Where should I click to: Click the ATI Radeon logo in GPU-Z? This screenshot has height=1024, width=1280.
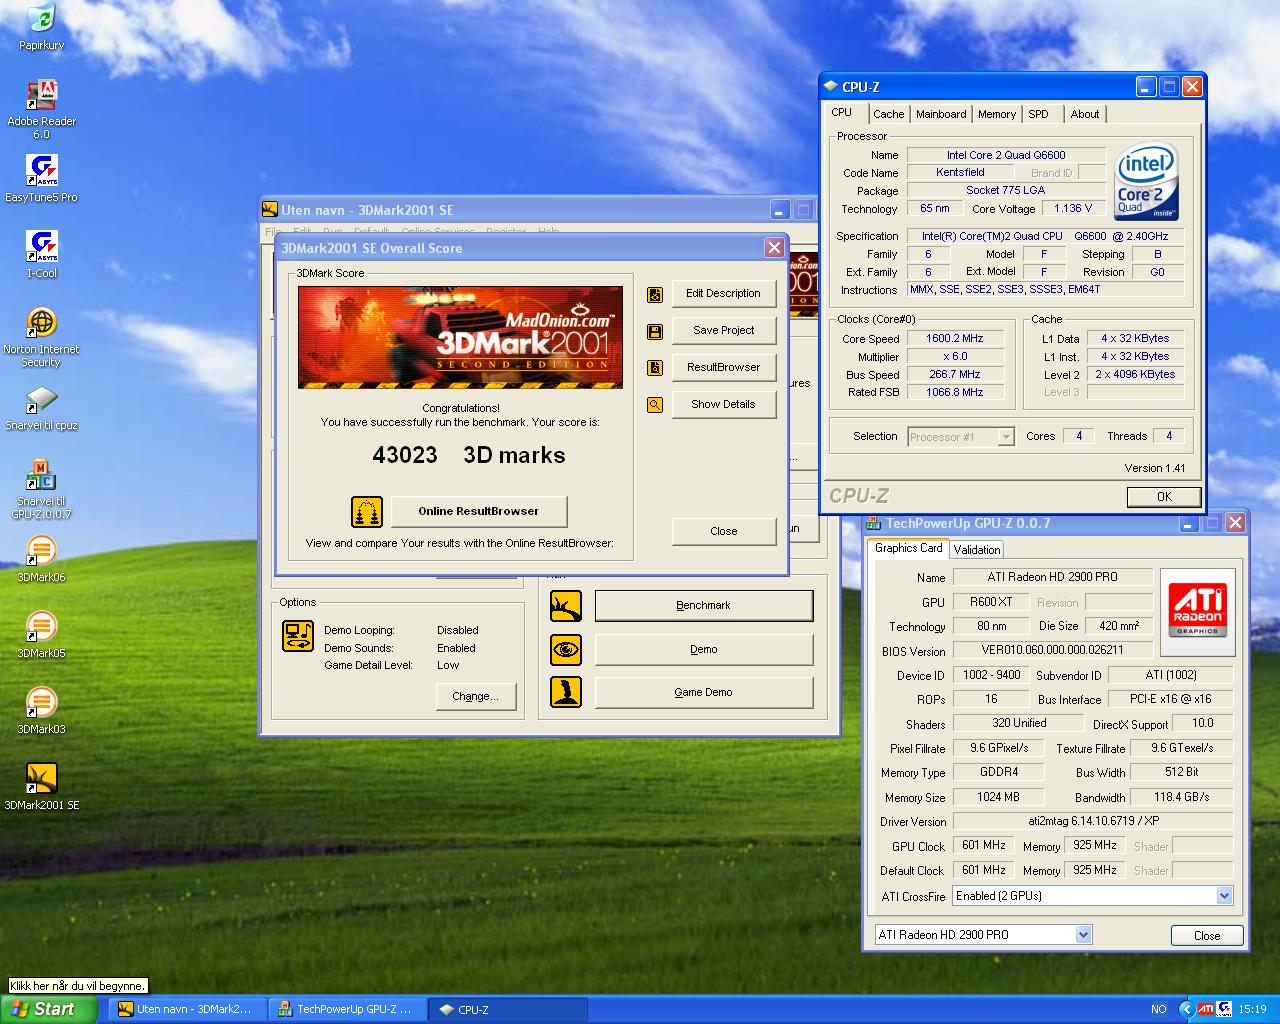[1197, 611]
